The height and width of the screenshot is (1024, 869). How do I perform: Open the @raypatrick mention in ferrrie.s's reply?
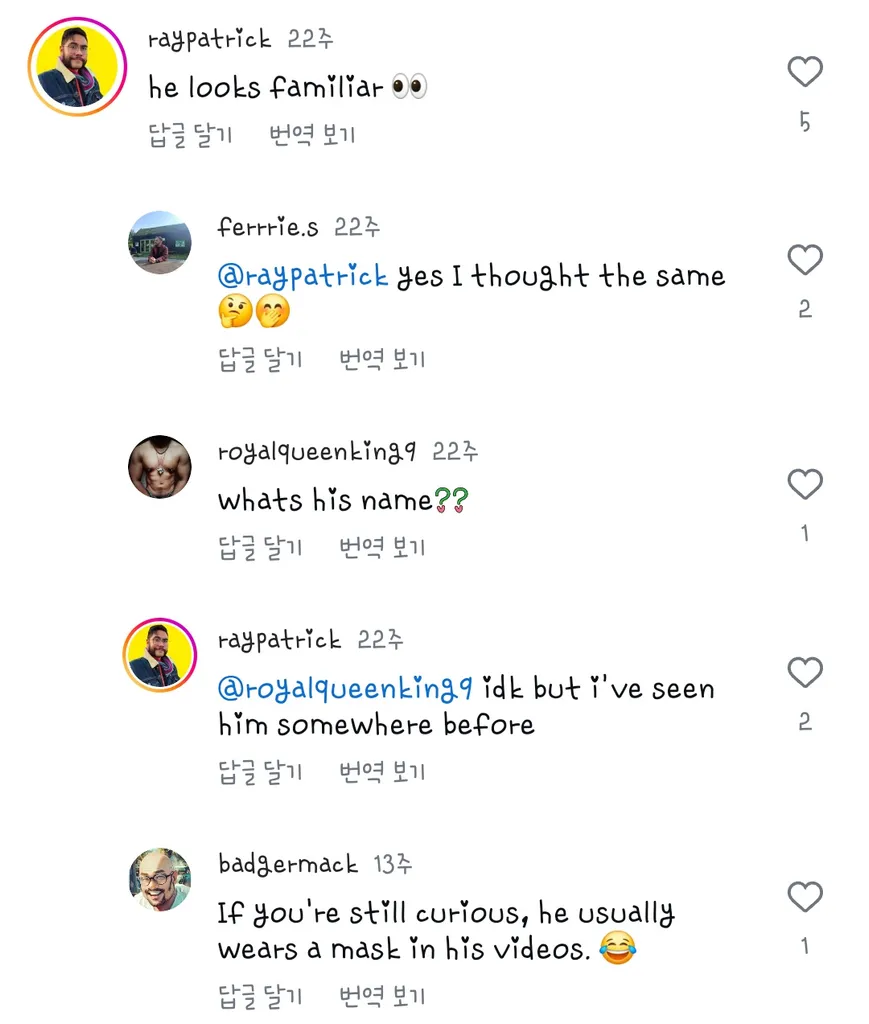coord(303,276)
